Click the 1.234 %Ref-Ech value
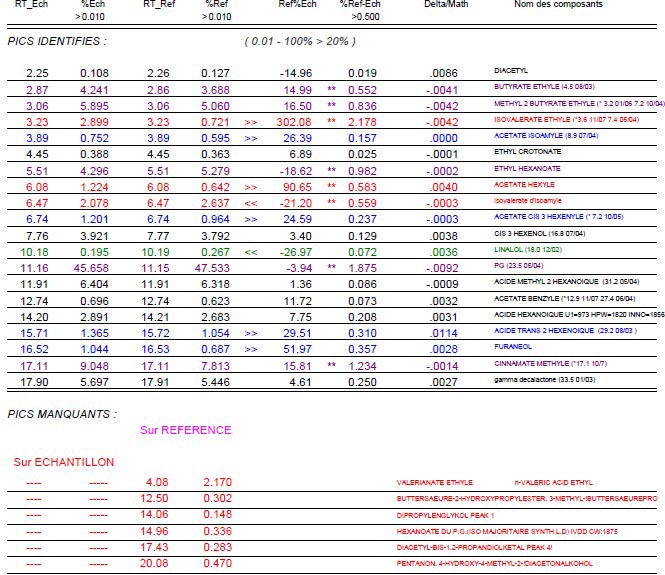Screen dimensions: 665x575 (x=362, y=366)
